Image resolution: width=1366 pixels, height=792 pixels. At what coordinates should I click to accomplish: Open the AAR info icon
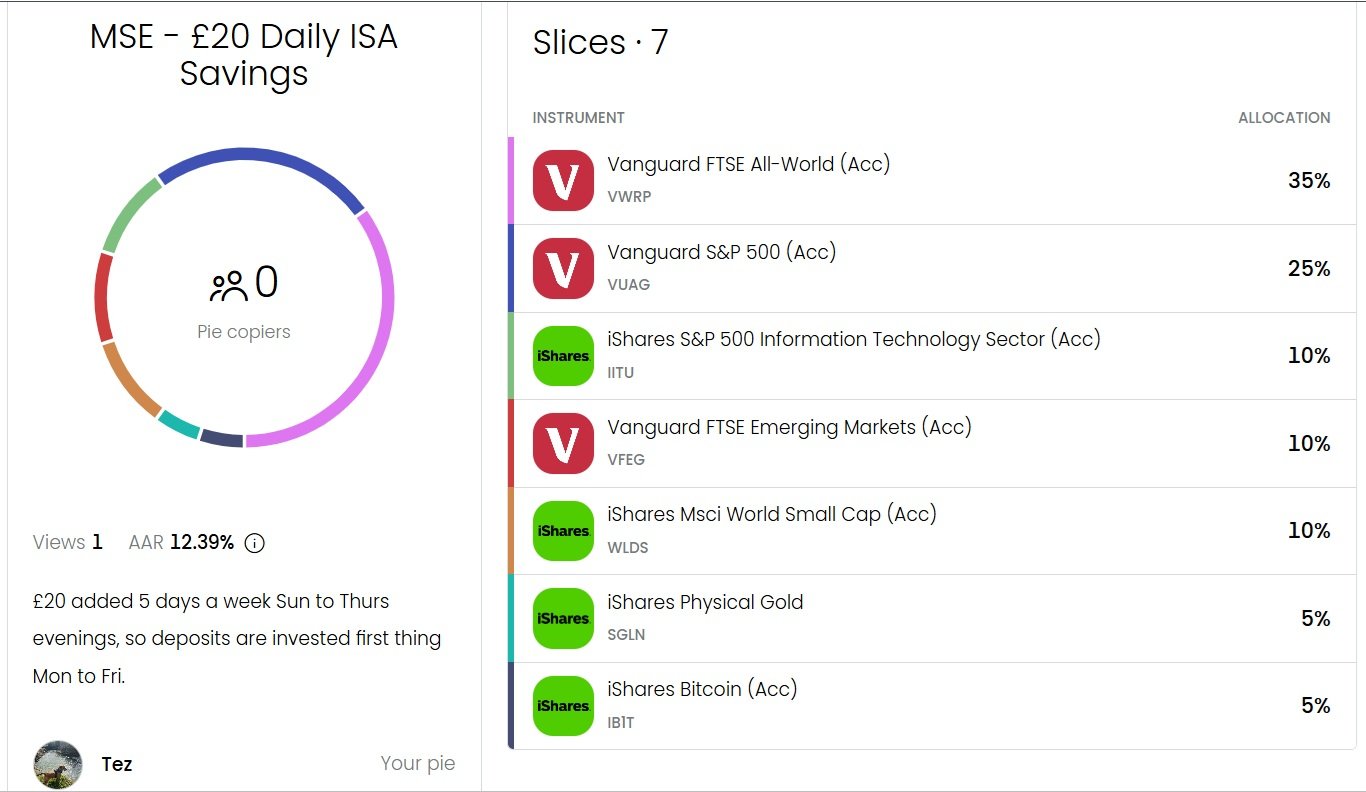click(255, 543)
